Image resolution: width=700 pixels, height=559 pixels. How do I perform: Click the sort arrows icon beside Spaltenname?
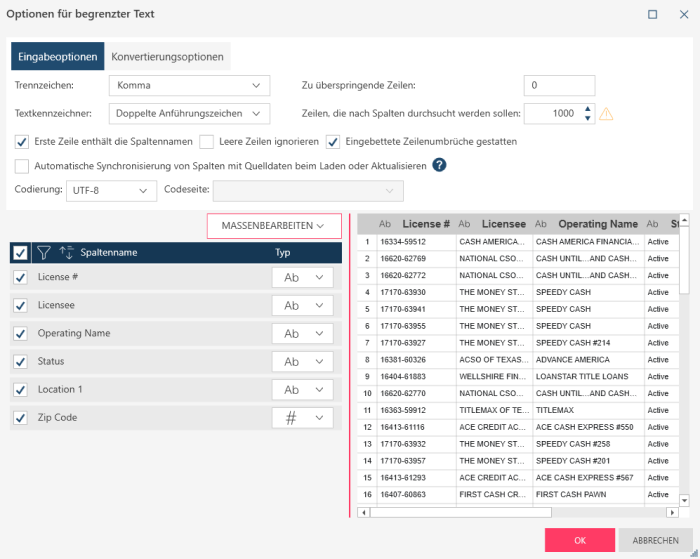click(x=67, y=253)
